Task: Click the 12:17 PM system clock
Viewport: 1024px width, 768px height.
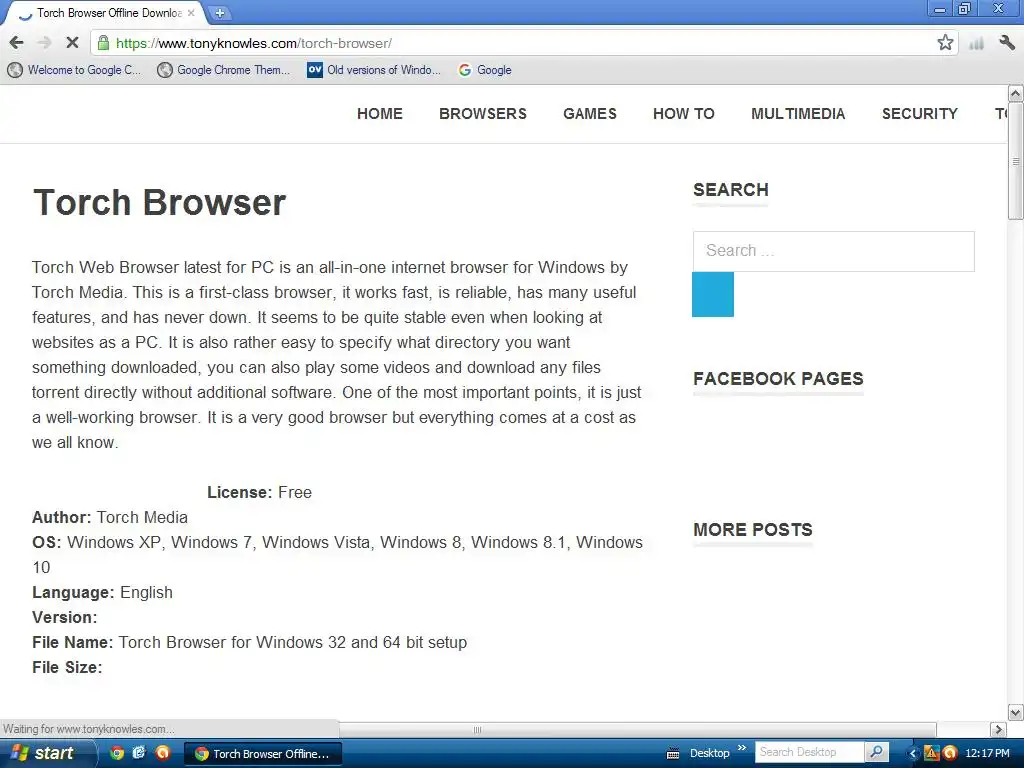Action: (x=987, y=753)
